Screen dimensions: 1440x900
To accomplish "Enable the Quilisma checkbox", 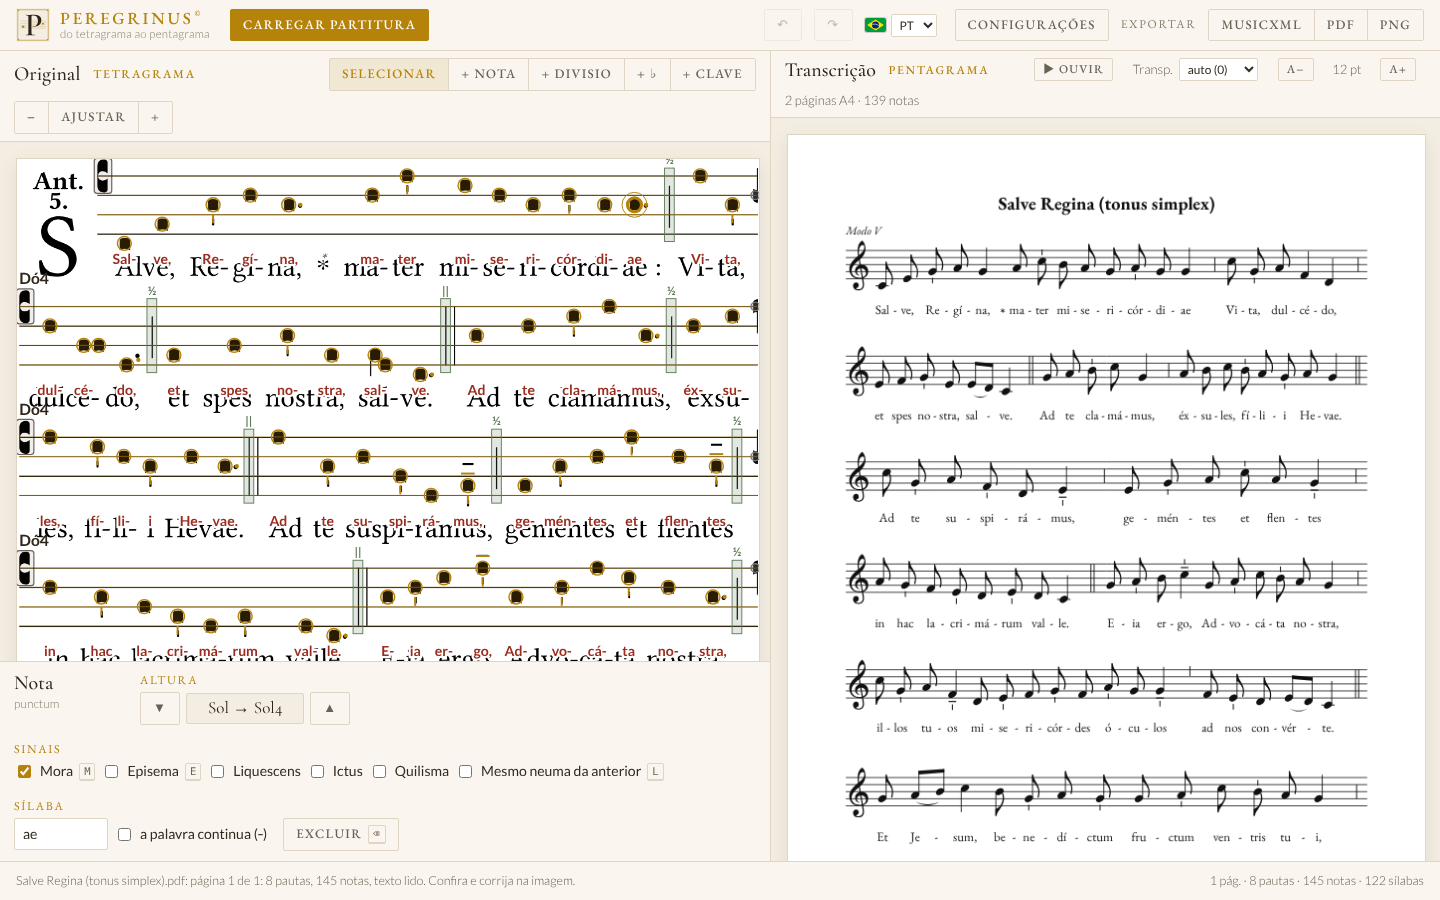I will click(379, 771).
